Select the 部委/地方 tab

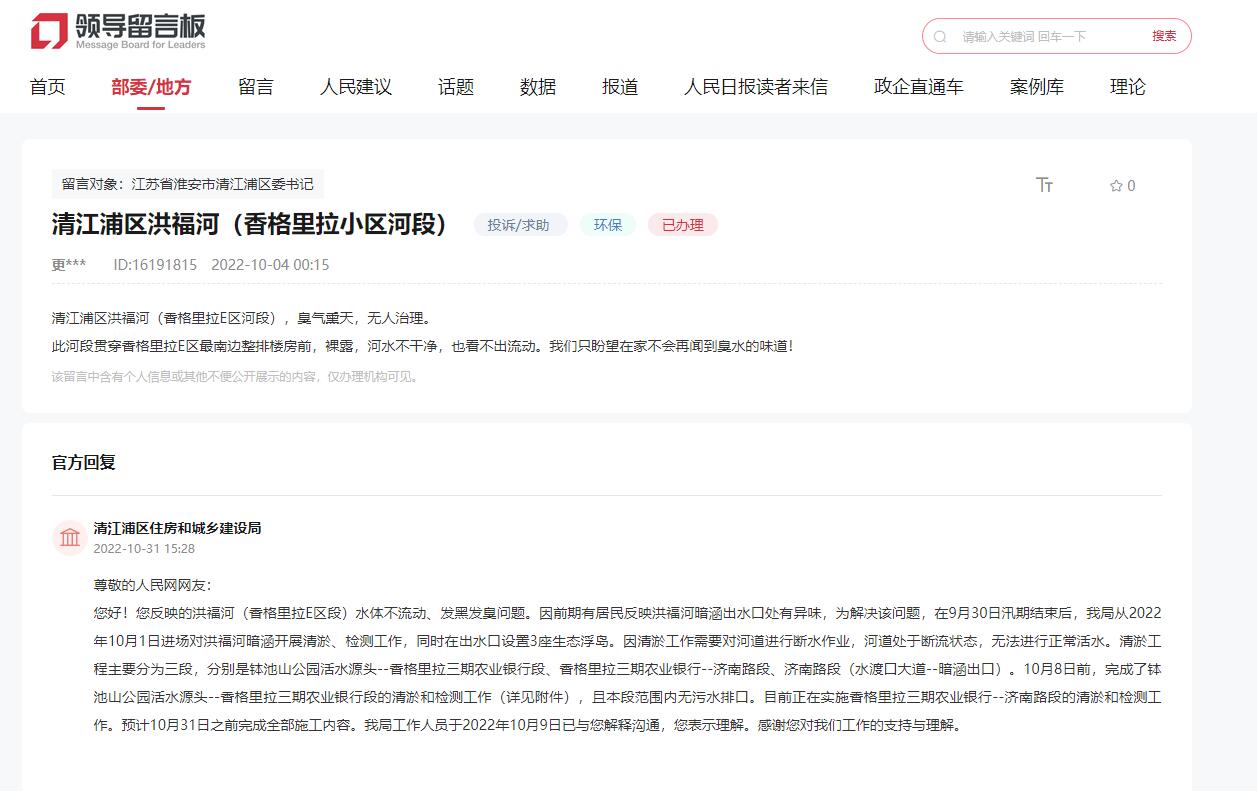[x=151, y=87]
